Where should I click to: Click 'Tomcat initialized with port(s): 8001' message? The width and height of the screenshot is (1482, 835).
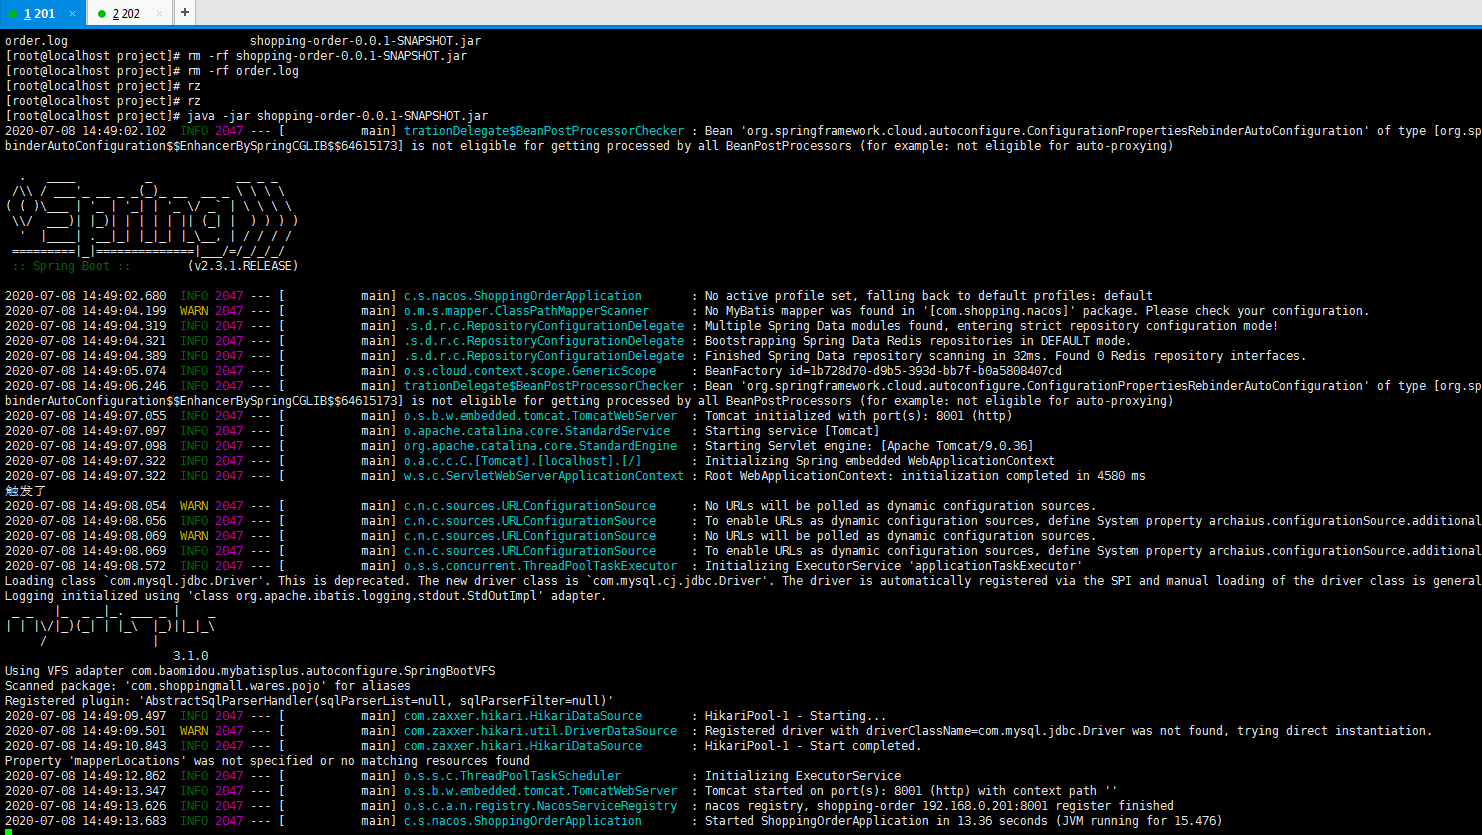859,416
